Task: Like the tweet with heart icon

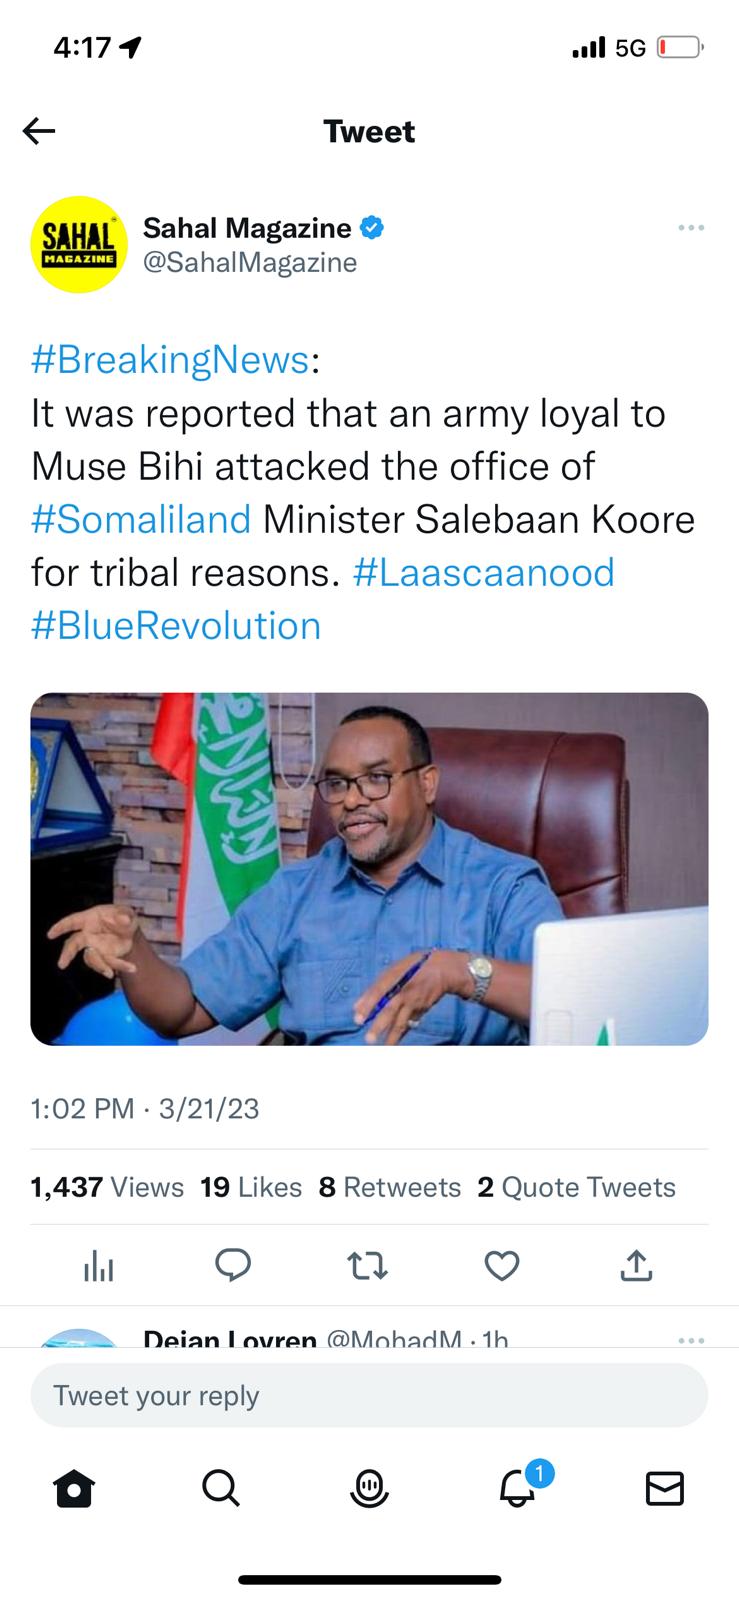Action: pos(501,1267)
